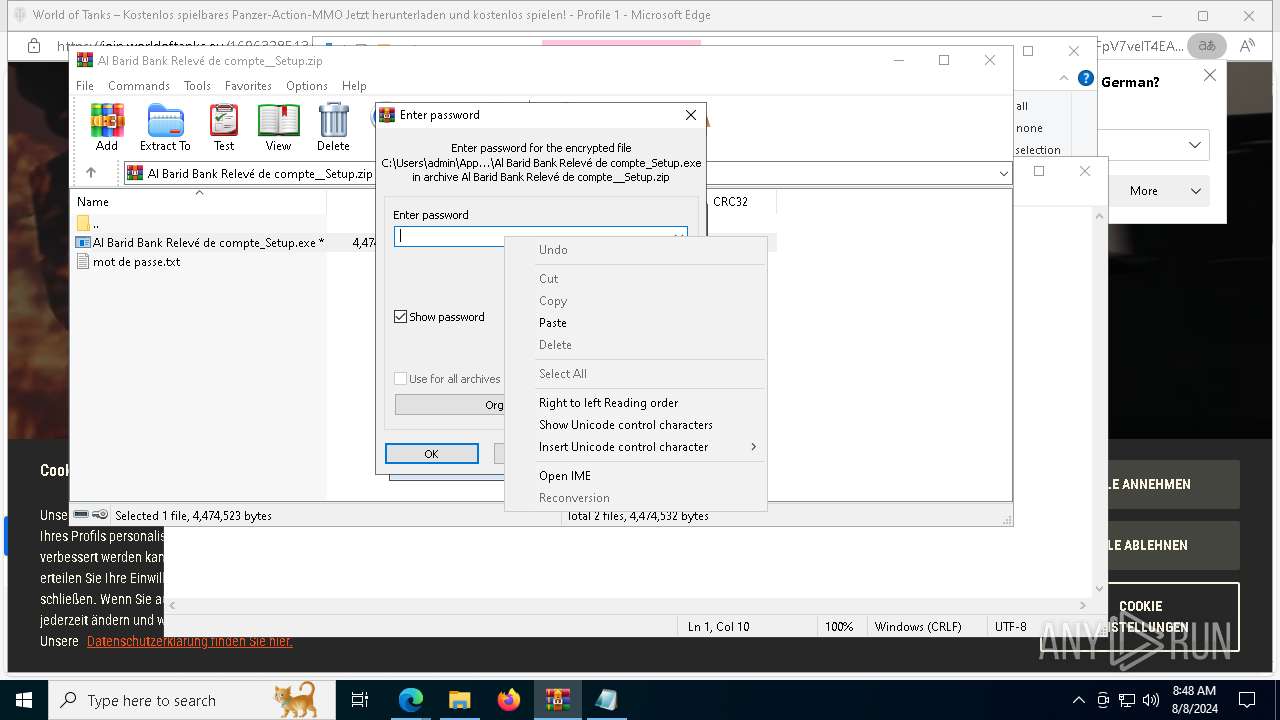Screen dimensions: 1280x720
Task: Expand 'Insert Unicode control character' submenu
Action: (636, 447)
